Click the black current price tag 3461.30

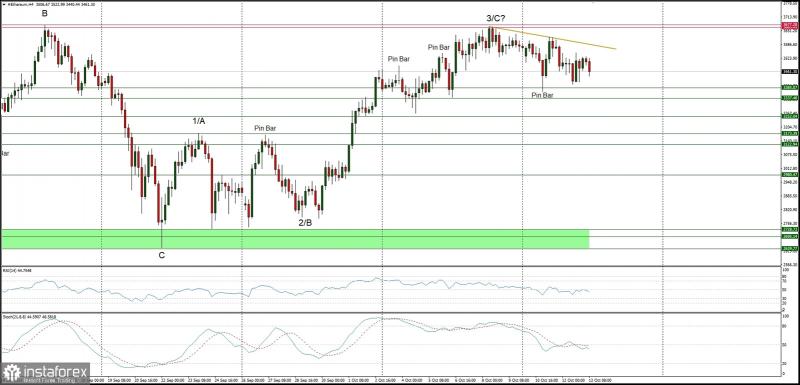(x=790, y=71)
